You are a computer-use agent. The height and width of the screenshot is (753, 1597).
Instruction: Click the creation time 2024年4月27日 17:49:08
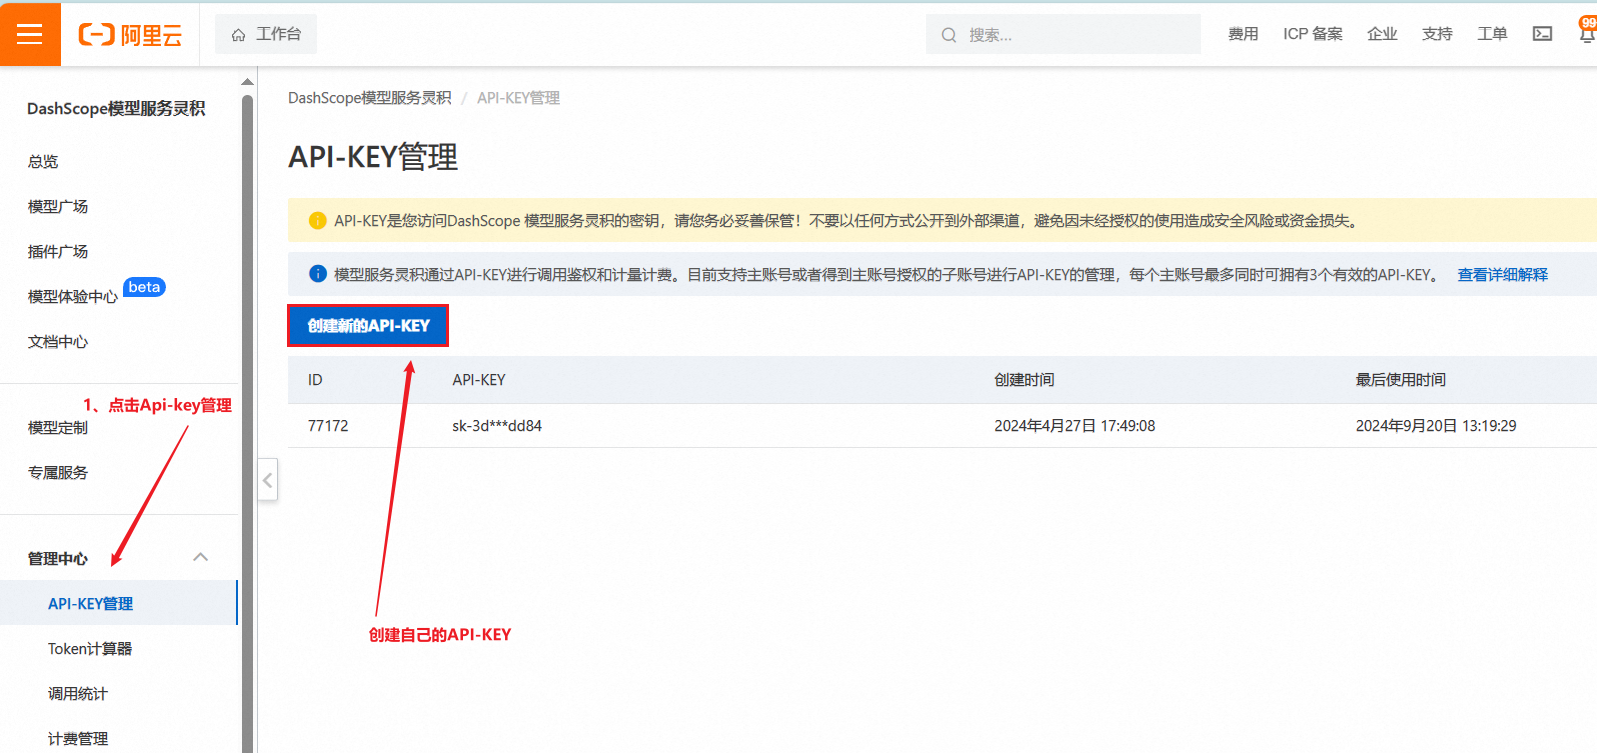pos(1075,426)
